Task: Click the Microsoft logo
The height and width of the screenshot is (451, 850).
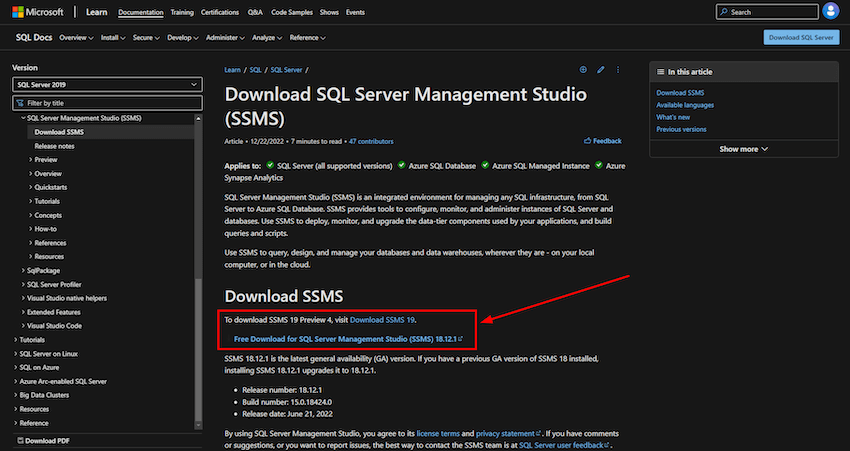Action: [x=37, y=12]
